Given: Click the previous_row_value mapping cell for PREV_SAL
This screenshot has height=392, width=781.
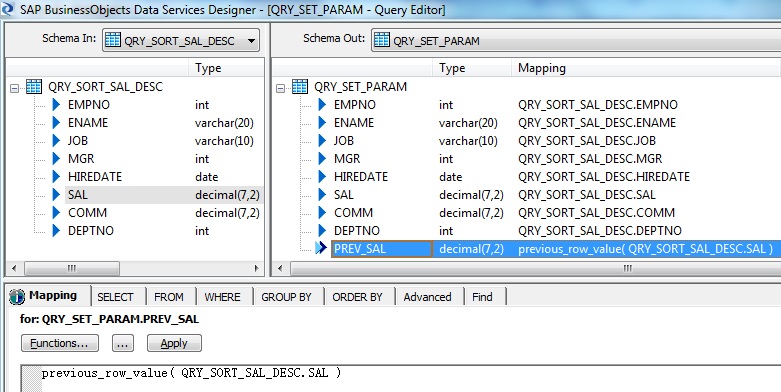Looking at the screenshot, I should pyautogui.click(x=646, y=249).
